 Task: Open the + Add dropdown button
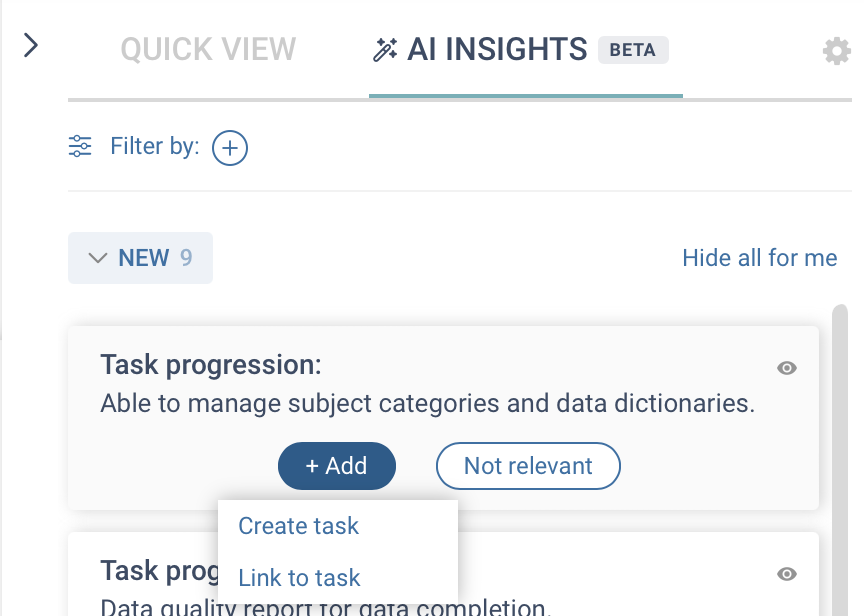336,466
